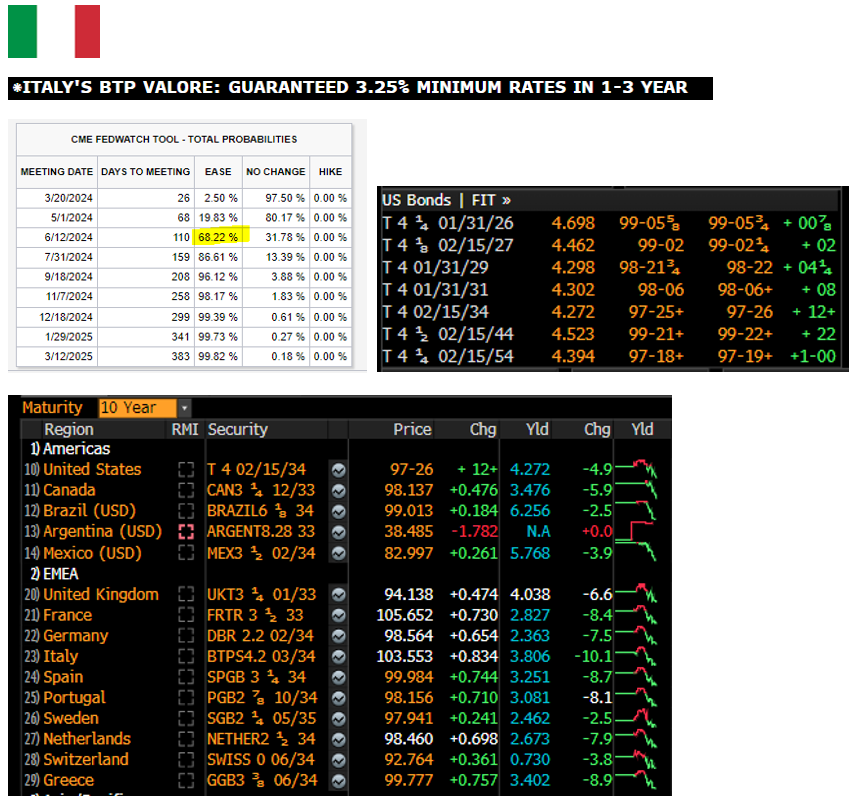
Task: Click the chart icon beside PGB2 ⅞ 10/34
Action: click(339, 698)
